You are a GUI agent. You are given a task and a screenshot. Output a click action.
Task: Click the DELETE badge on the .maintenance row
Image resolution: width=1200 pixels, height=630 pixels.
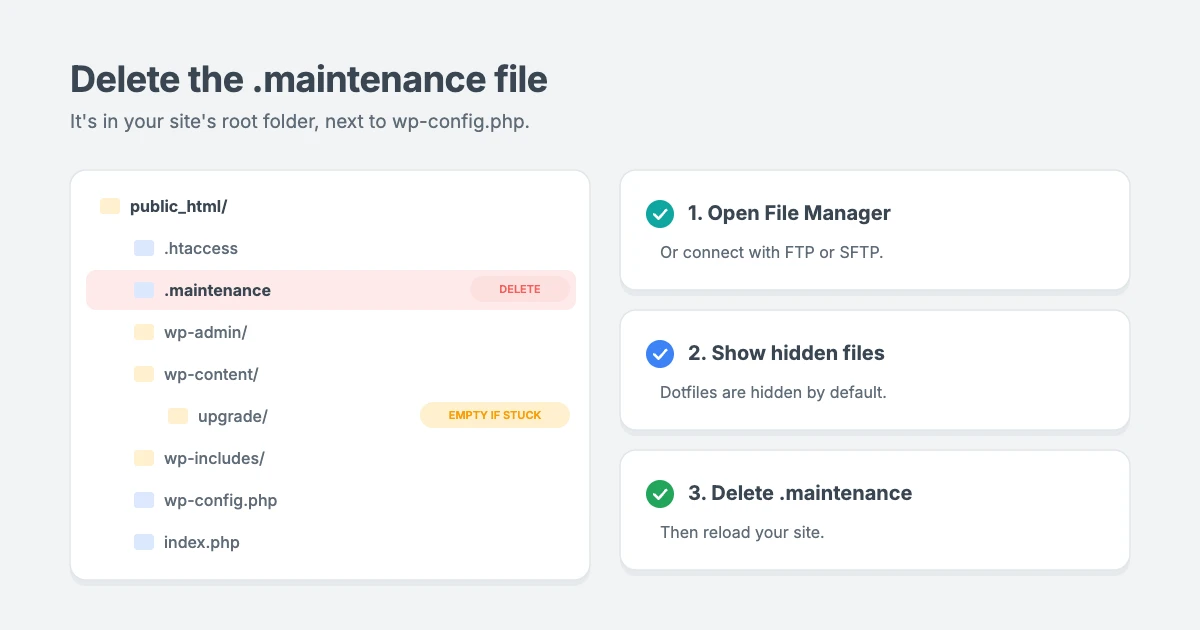(x=520, y=289)
